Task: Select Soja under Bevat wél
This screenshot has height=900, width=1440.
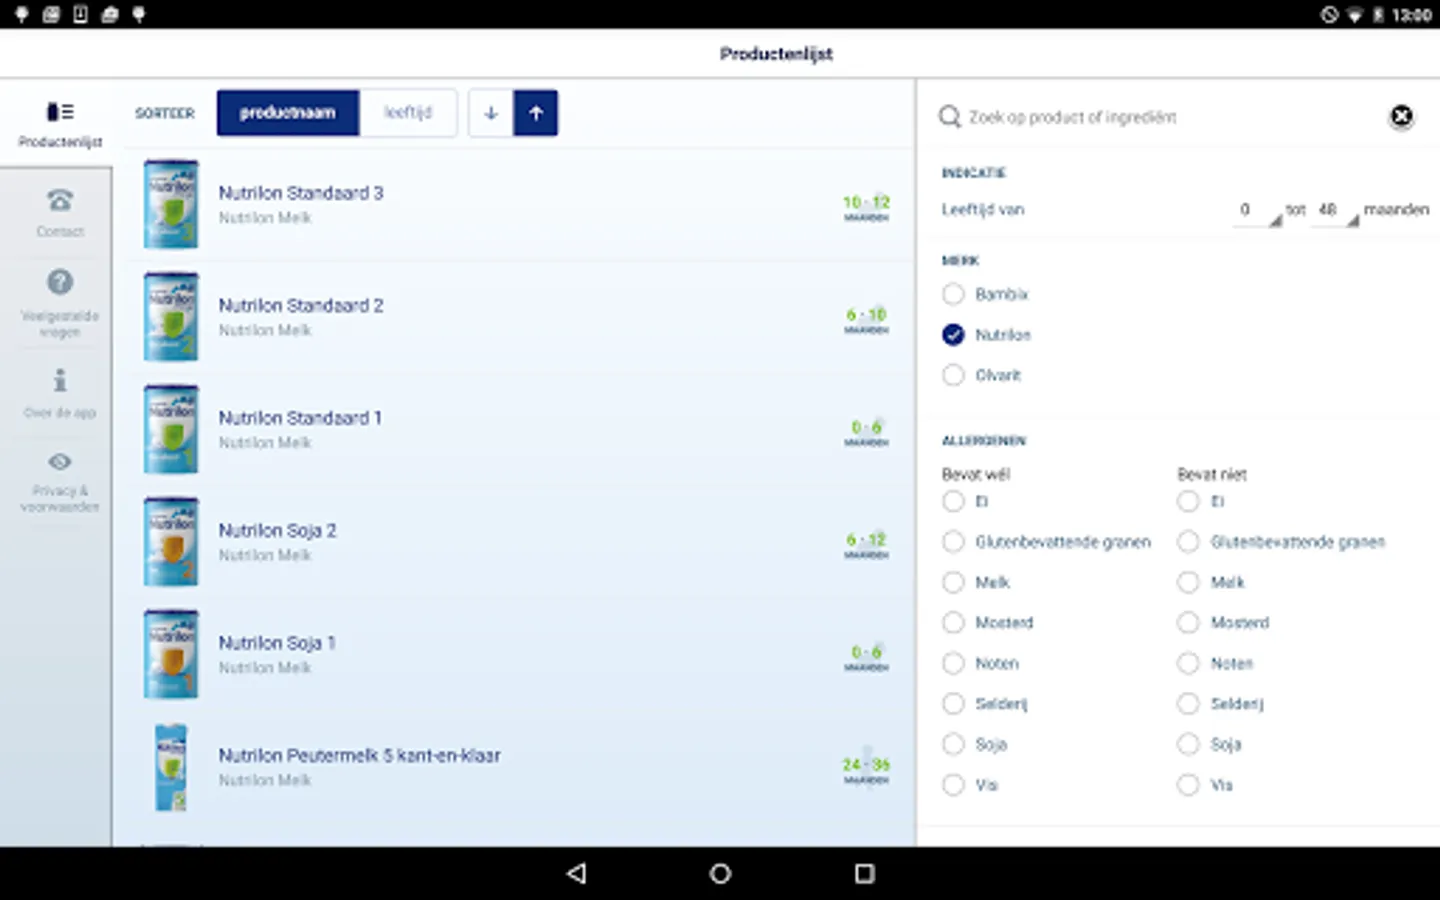Action: tap(953, 744)
